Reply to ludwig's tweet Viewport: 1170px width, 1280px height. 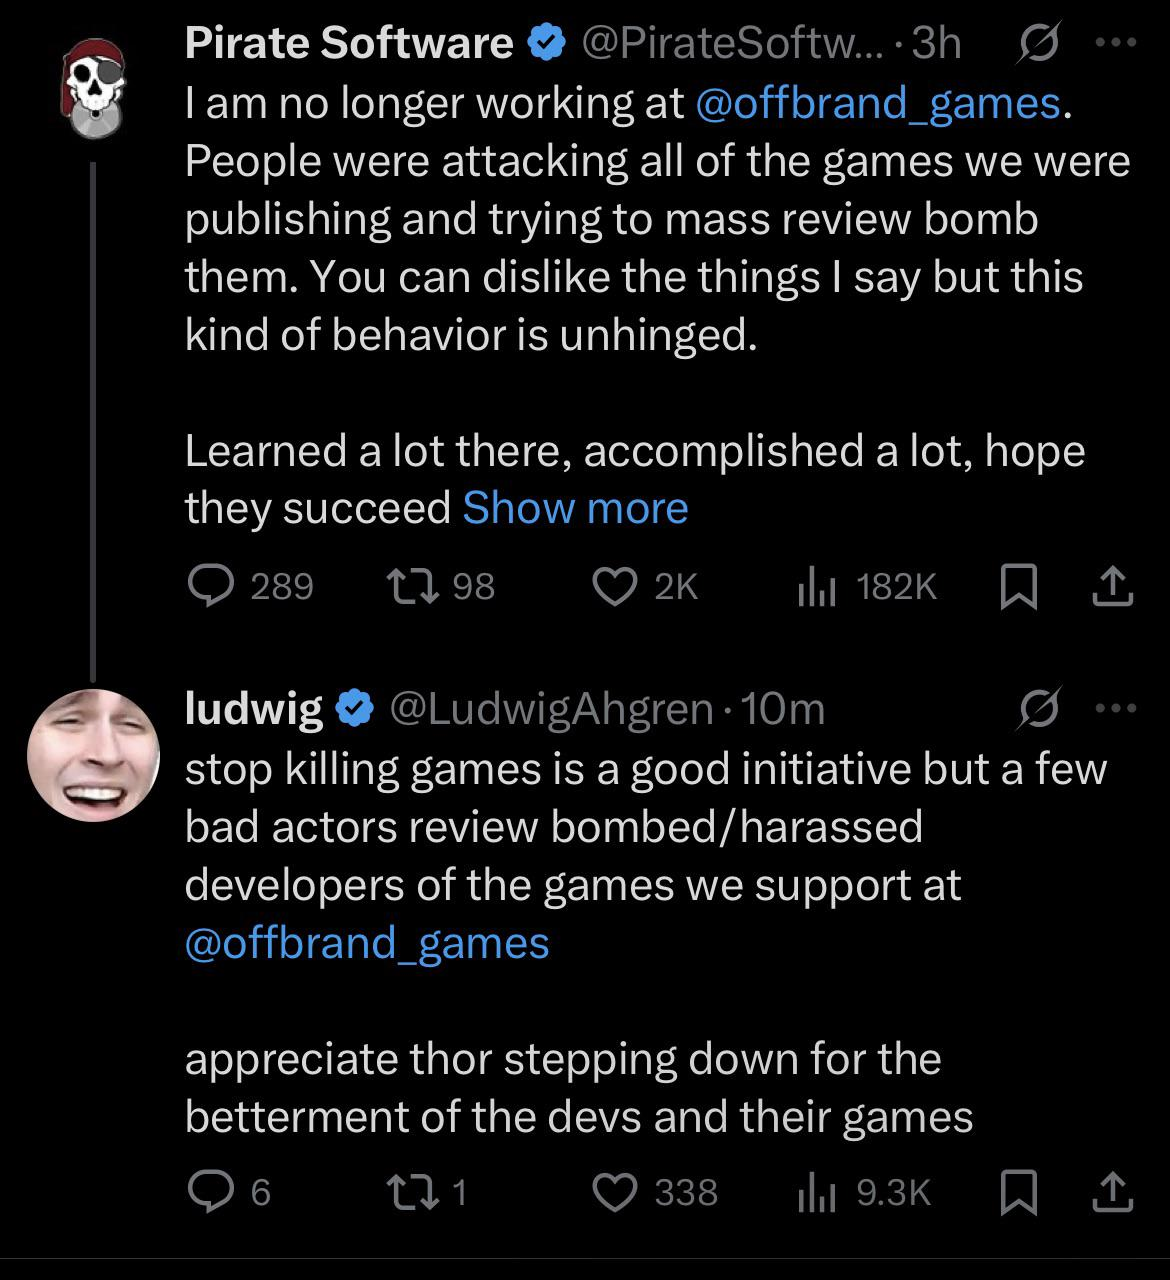(230, 1192)
